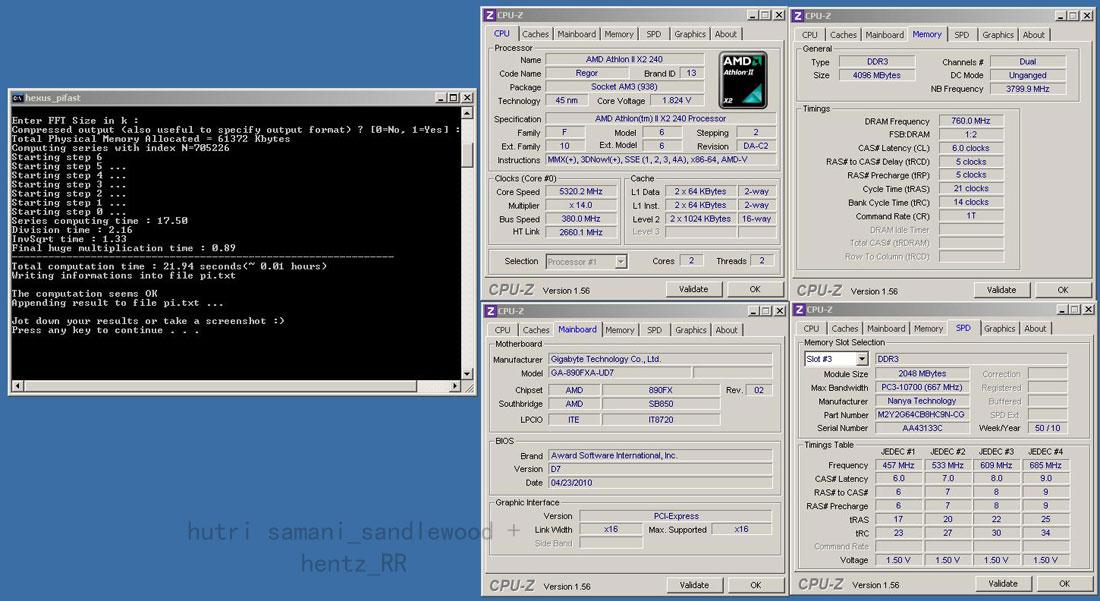Click the FSB:DRAM 1:2 value
The width and height of the screenshot is (1100, 601).
tap(971, 135)
